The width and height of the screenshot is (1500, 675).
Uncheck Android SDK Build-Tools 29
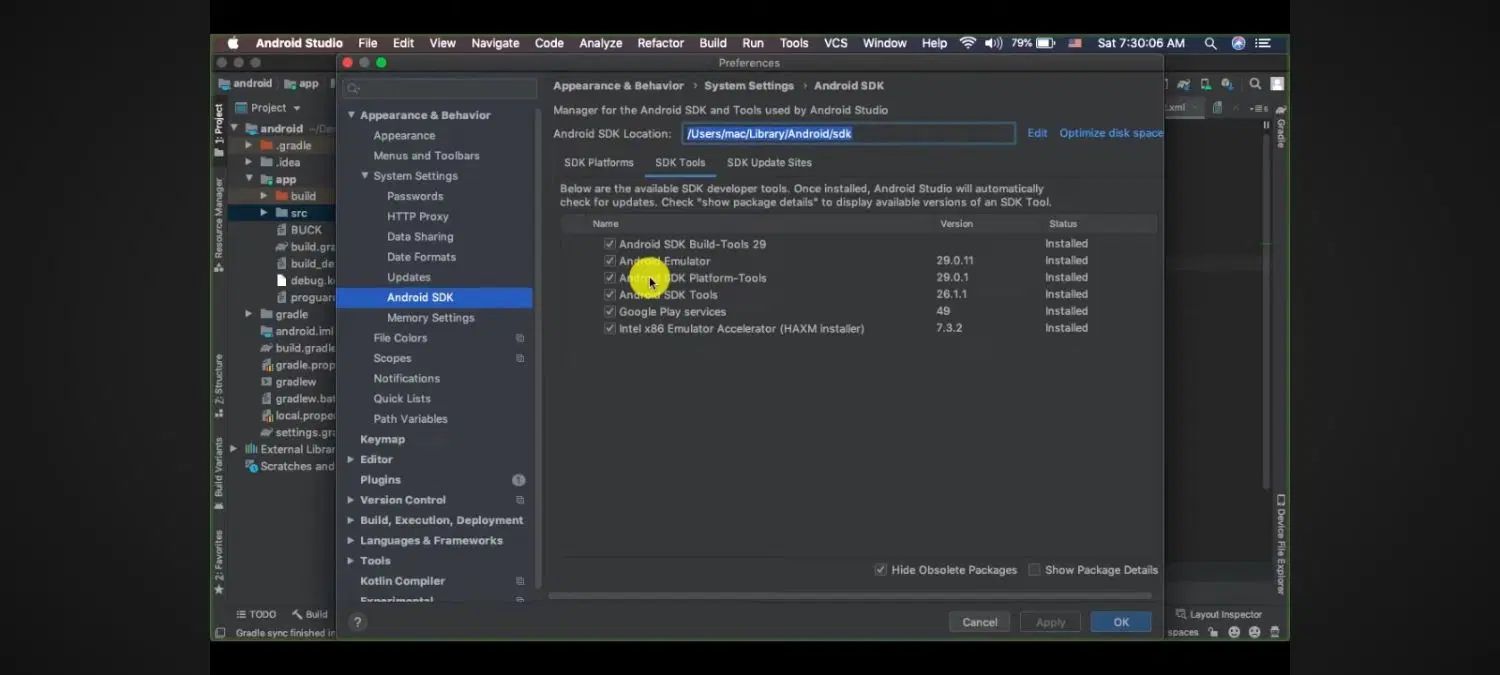click(x=610, y=244)
